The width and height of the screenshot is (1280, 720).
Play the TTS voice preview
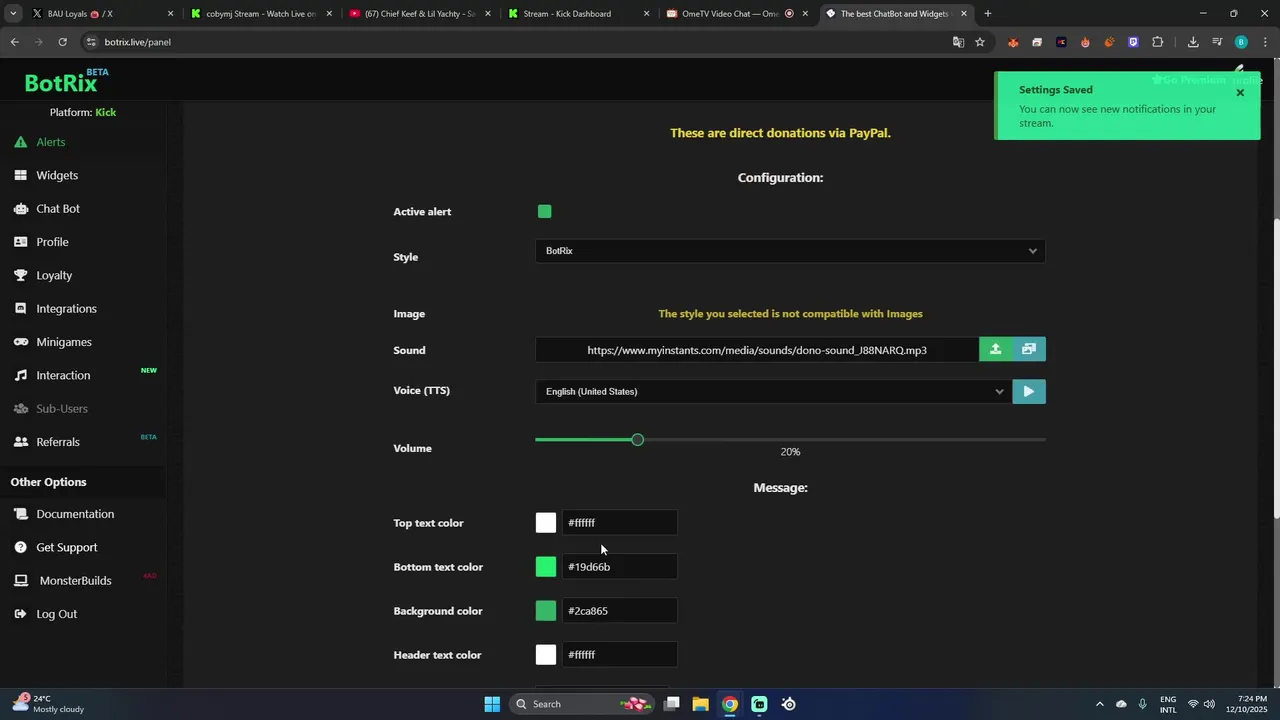[x=1029, y=391]
